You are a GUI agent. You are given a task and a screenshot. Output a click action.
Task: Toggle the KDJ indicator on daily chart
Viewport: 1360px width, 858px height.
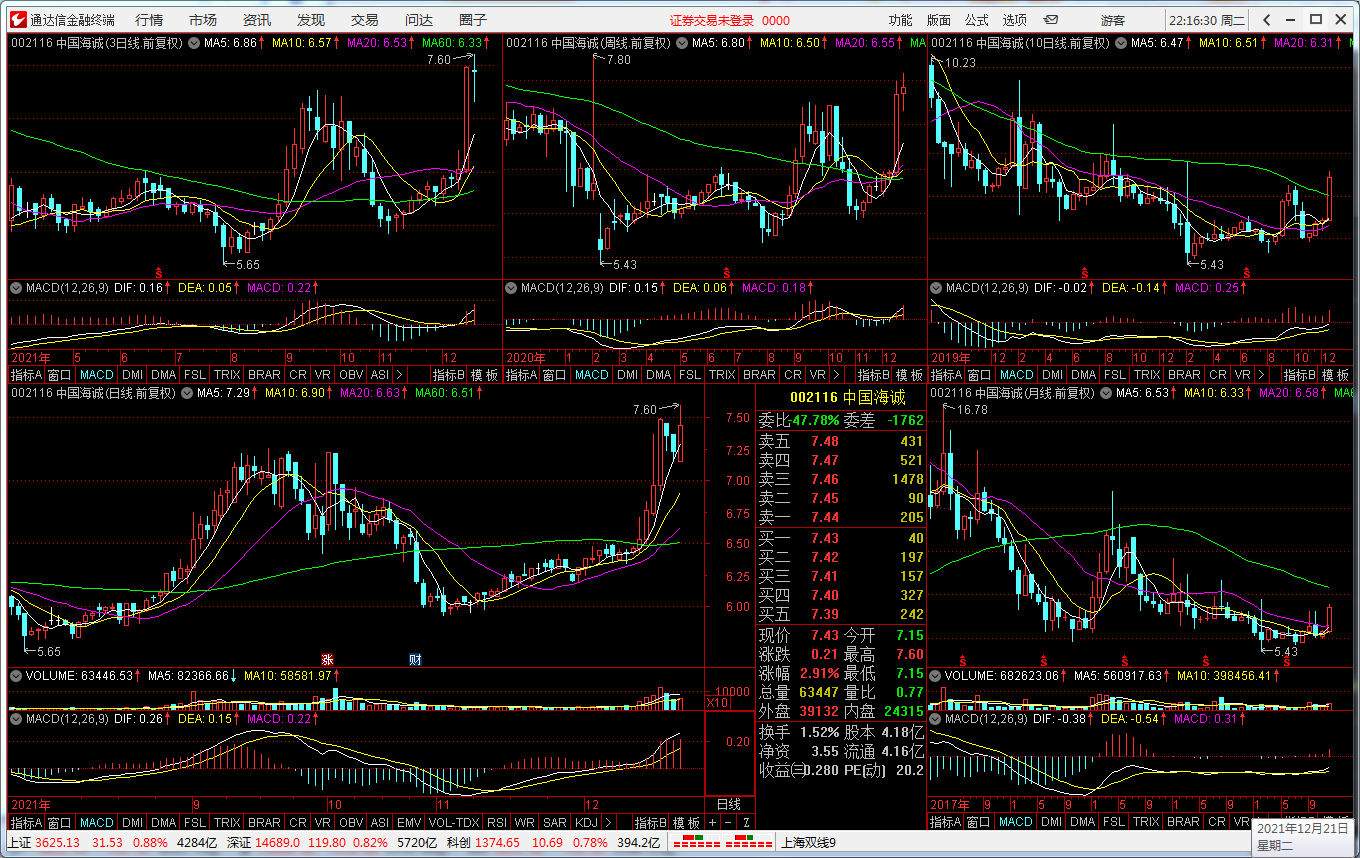pos(587,822)
